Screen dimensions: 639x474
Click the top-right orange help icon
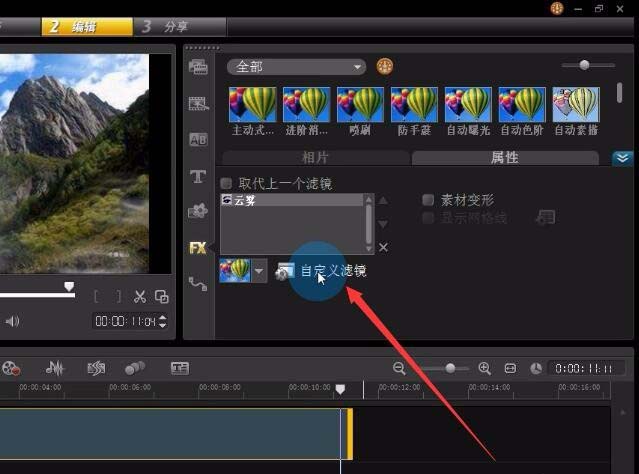pyautogui.click(x=557, y=8)
